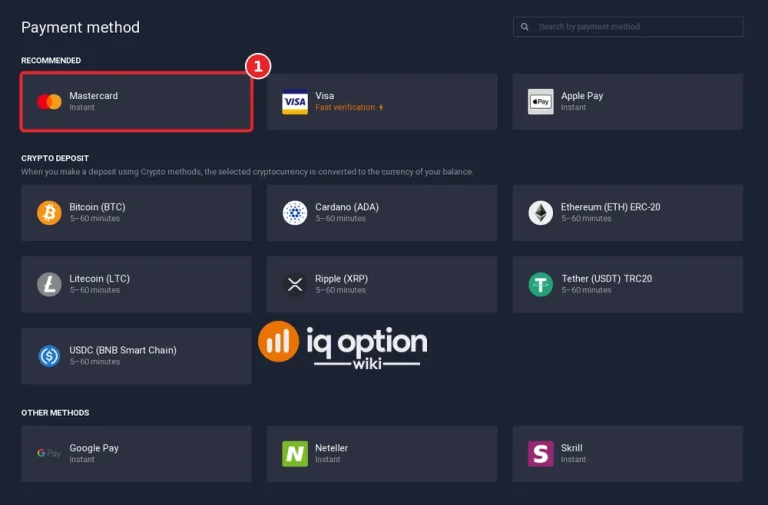Viewport: 768px width, 505px height.
Task: Click 'Instant' text under Neteller
Action: tap(328, 459)
